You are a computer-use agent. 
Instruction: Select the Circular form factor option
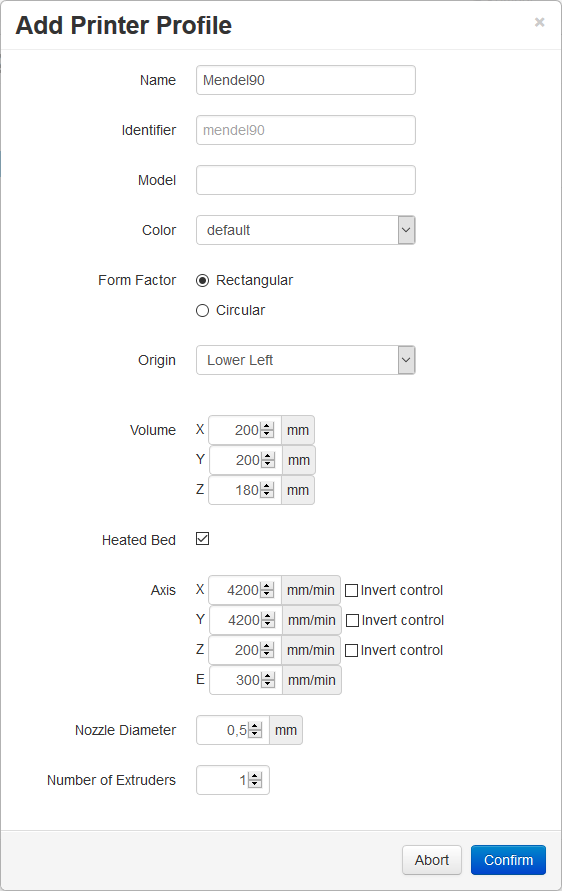pos(202,310)
